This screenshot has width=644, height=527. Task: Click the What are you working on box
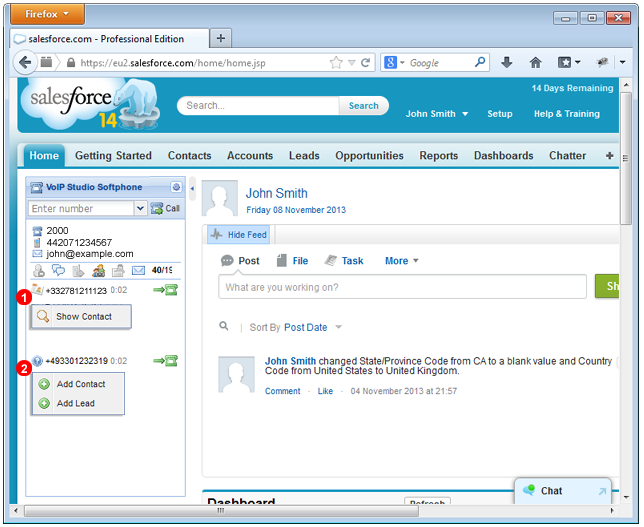(402, 287)
